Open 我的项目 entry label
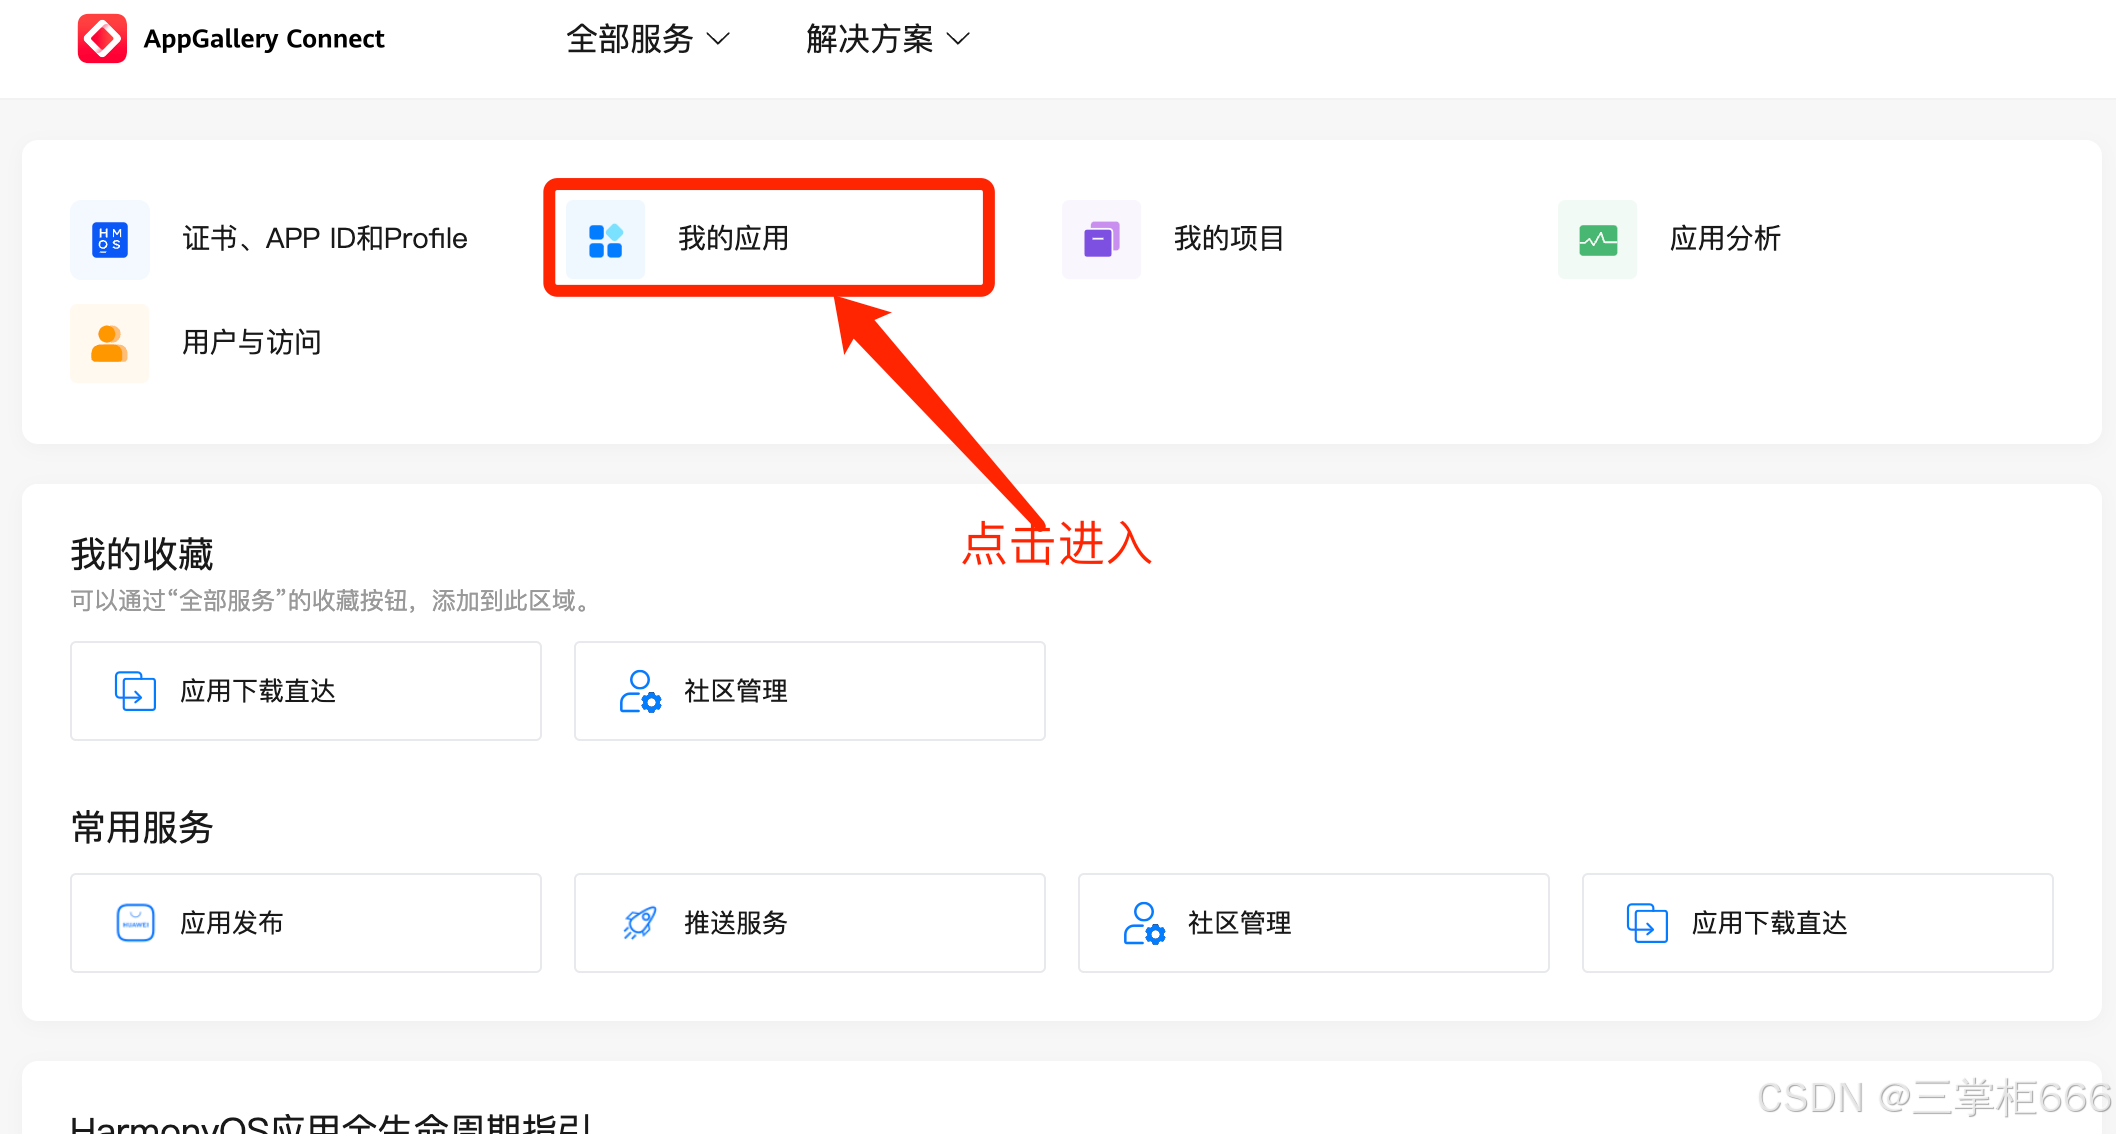The width and height of the screenshot is (2116, 1134). 1229,238
